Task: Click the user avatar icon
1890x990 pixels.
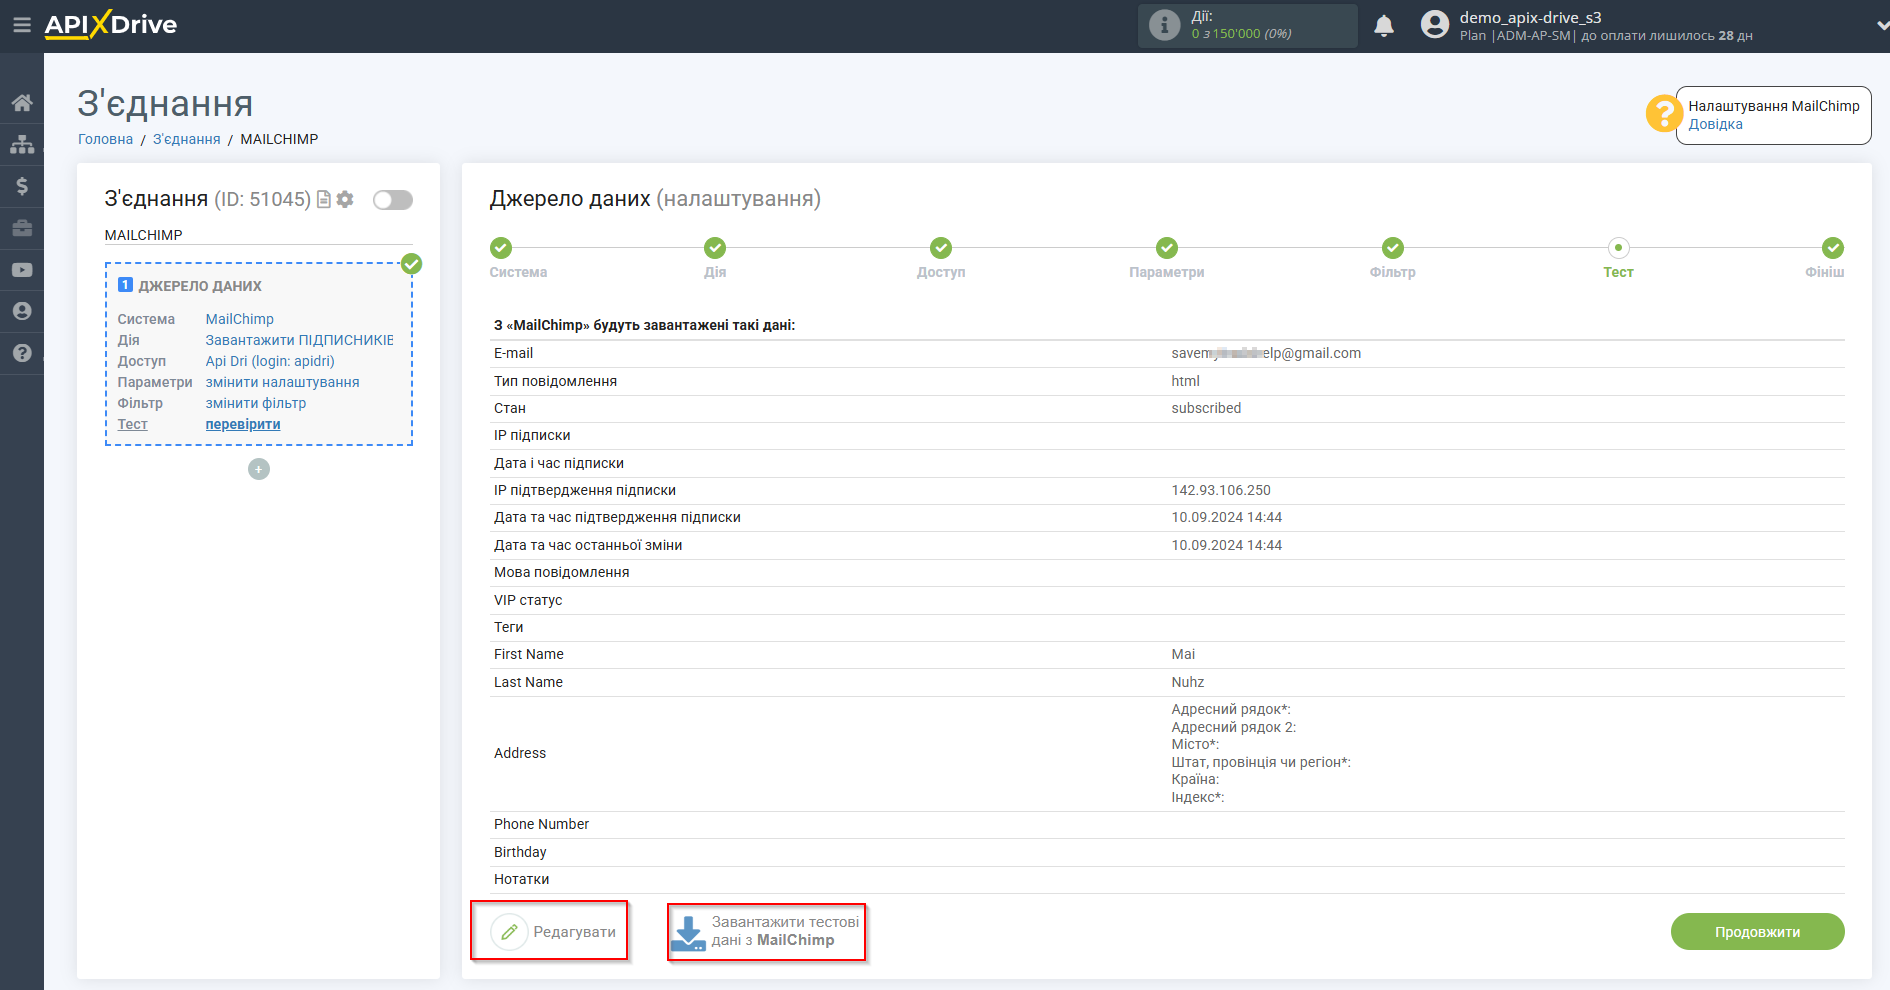Action: click(x=1435, y=25)
